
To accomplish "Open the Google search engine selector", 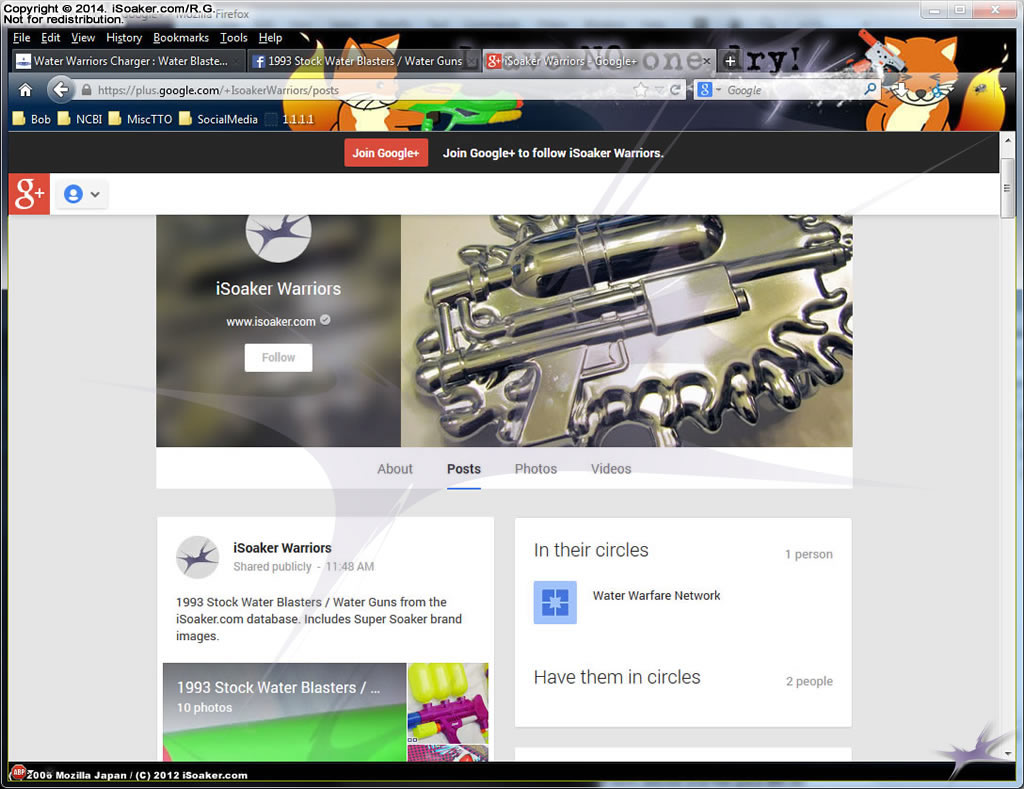I will 709,89.
